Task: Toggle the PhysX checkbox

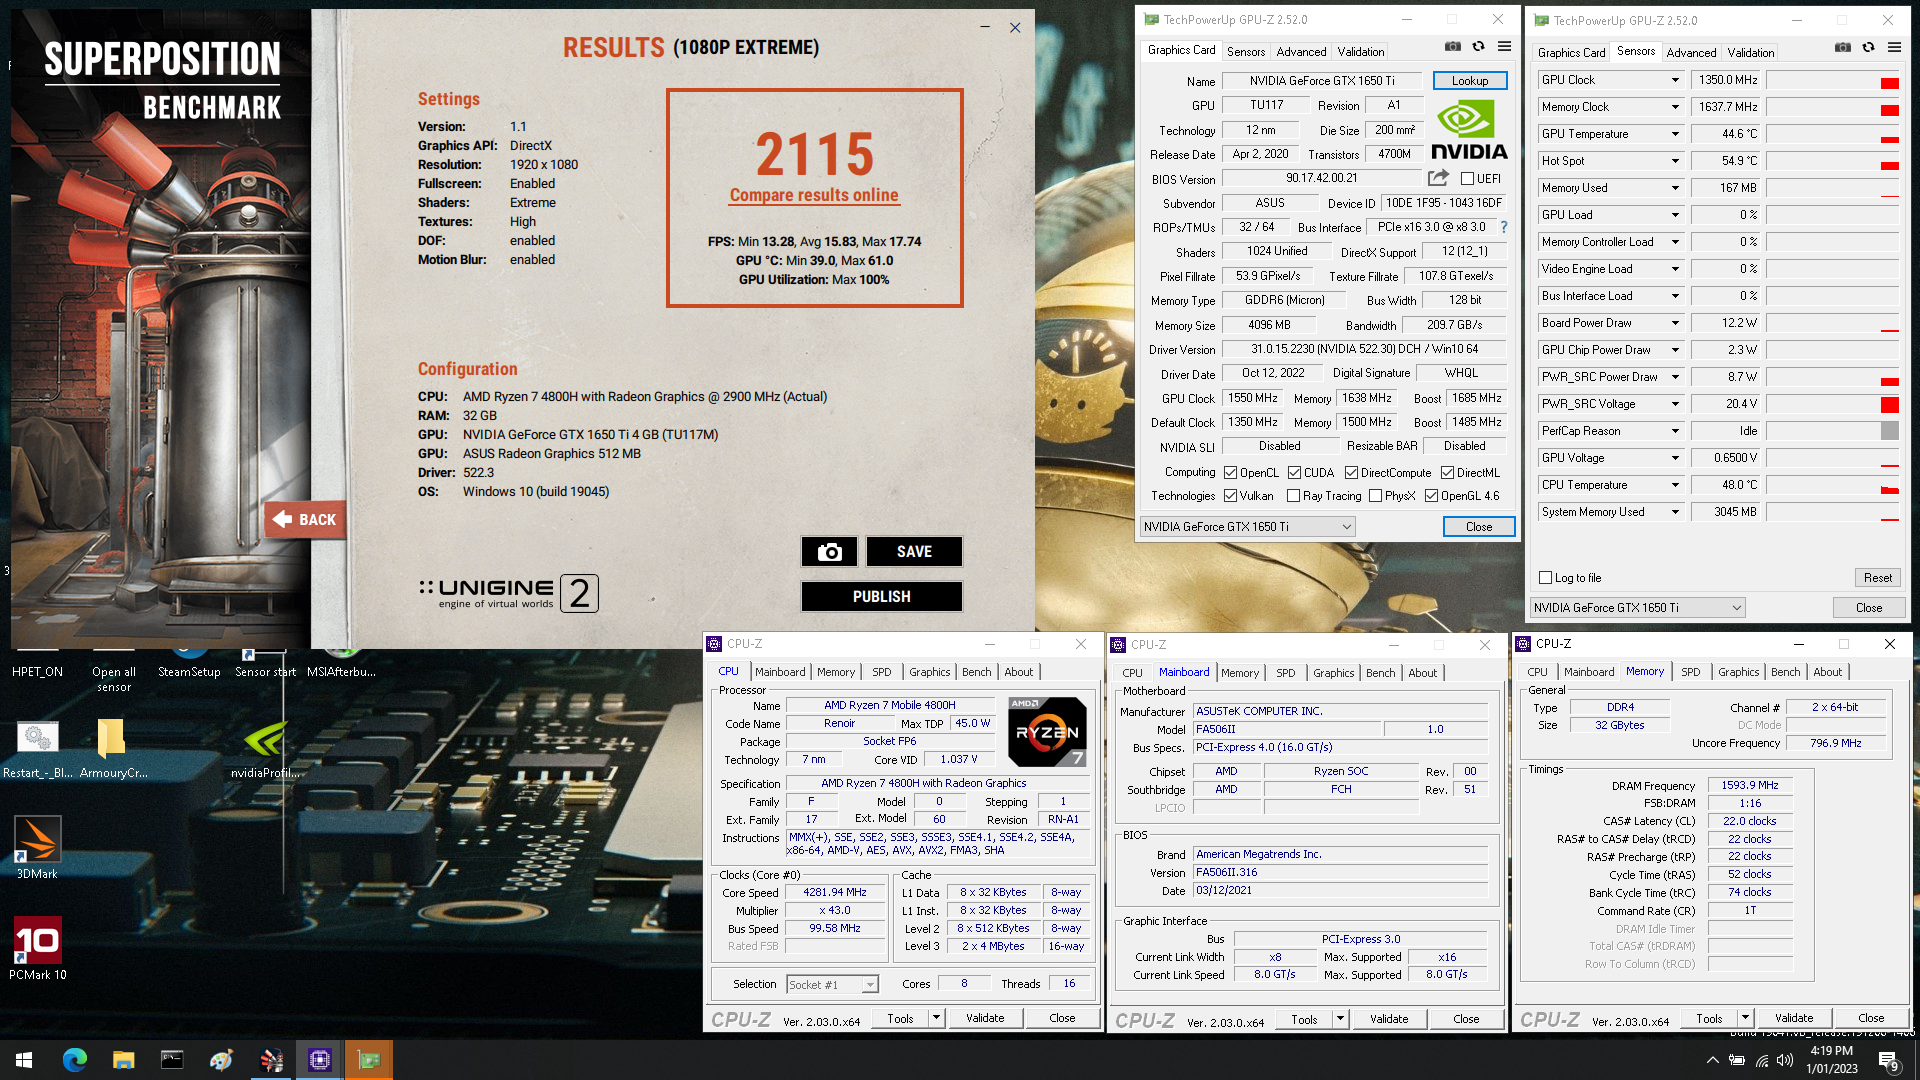Action: [1375, 496]
